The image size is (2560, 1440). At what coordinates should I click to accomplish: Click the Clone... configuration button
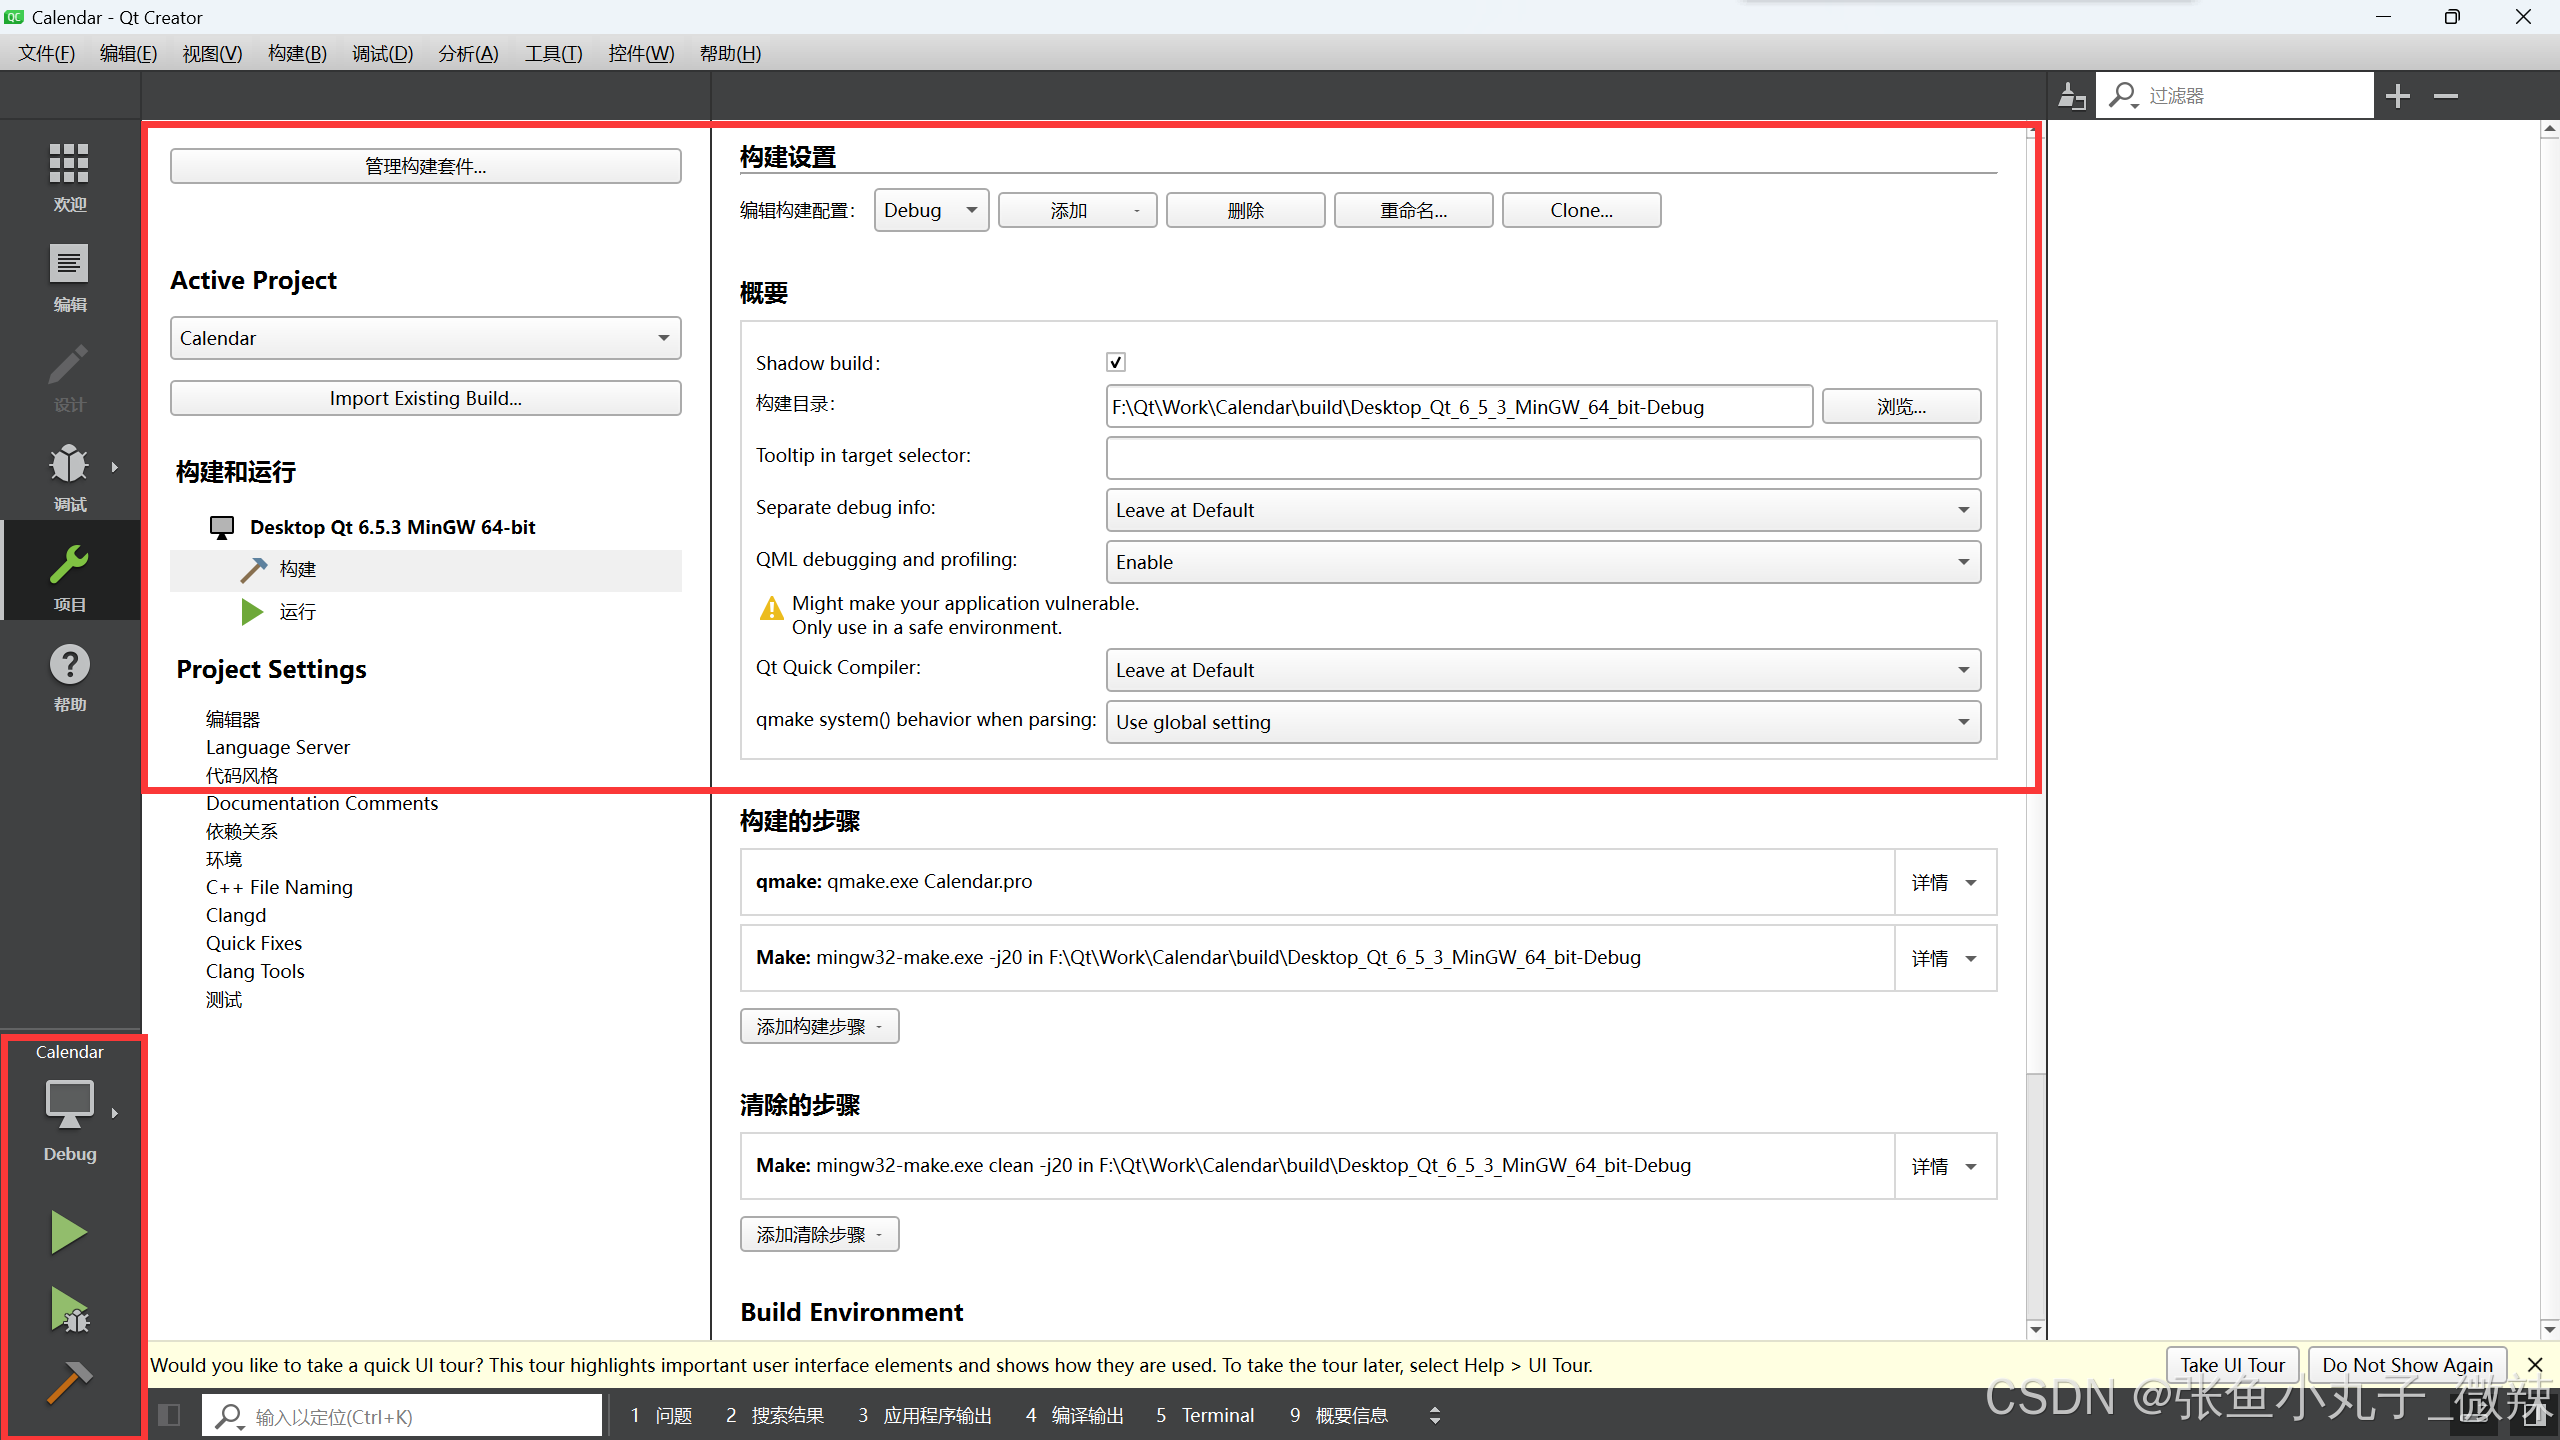click(x=1580, y=210)
